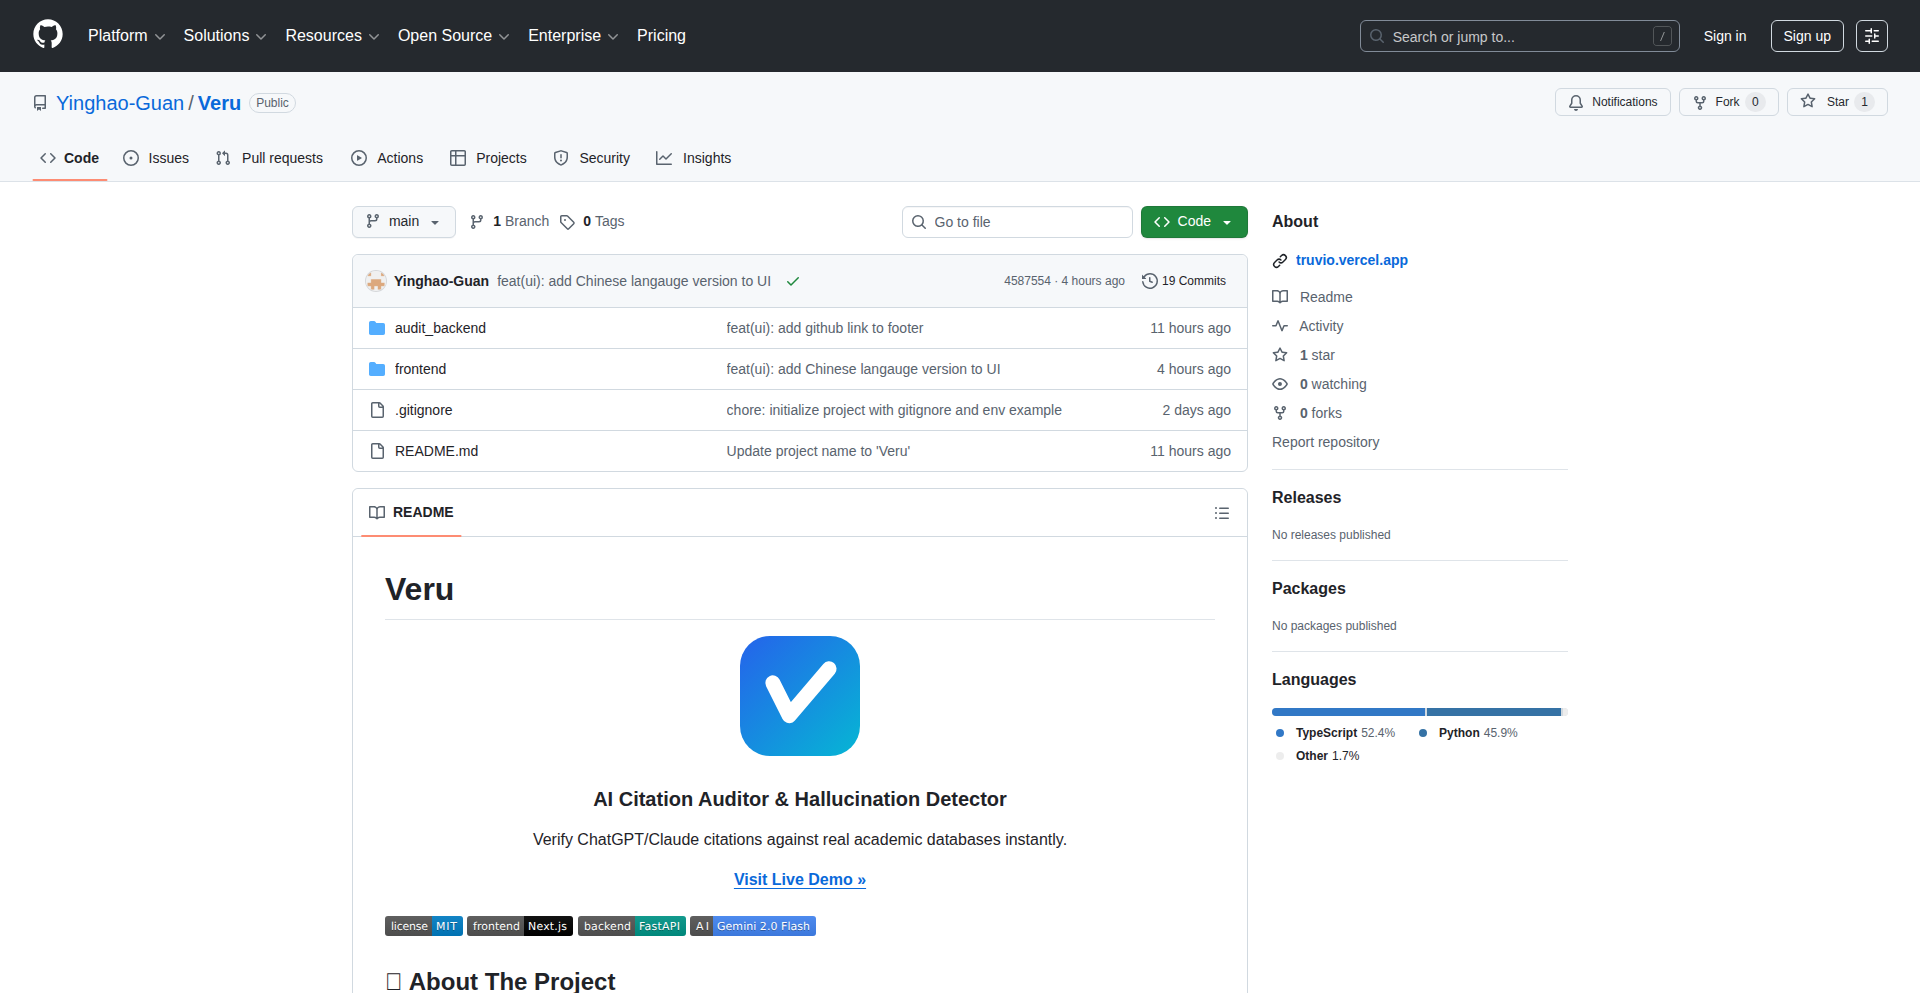Open the .gitignore file

pyautogui.click(x=423, y=410)
